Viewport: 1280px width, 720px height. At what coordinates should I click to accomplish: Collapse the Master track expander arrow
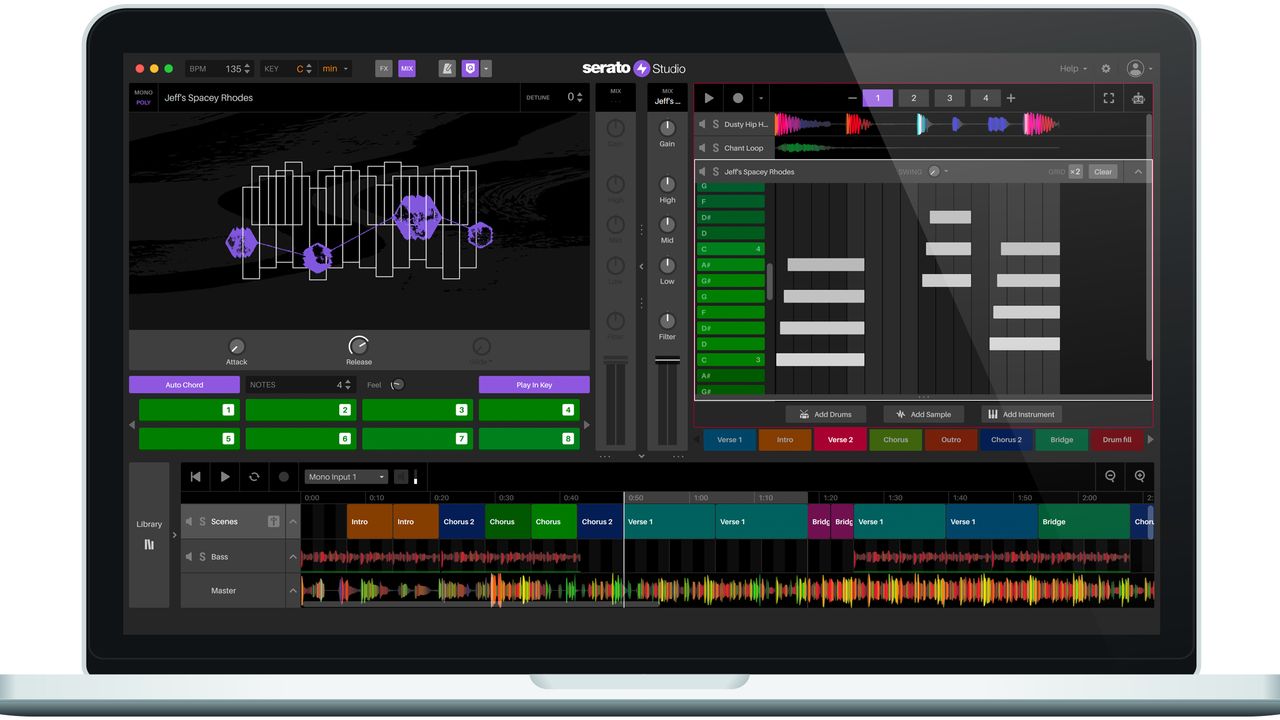(293, 591)
